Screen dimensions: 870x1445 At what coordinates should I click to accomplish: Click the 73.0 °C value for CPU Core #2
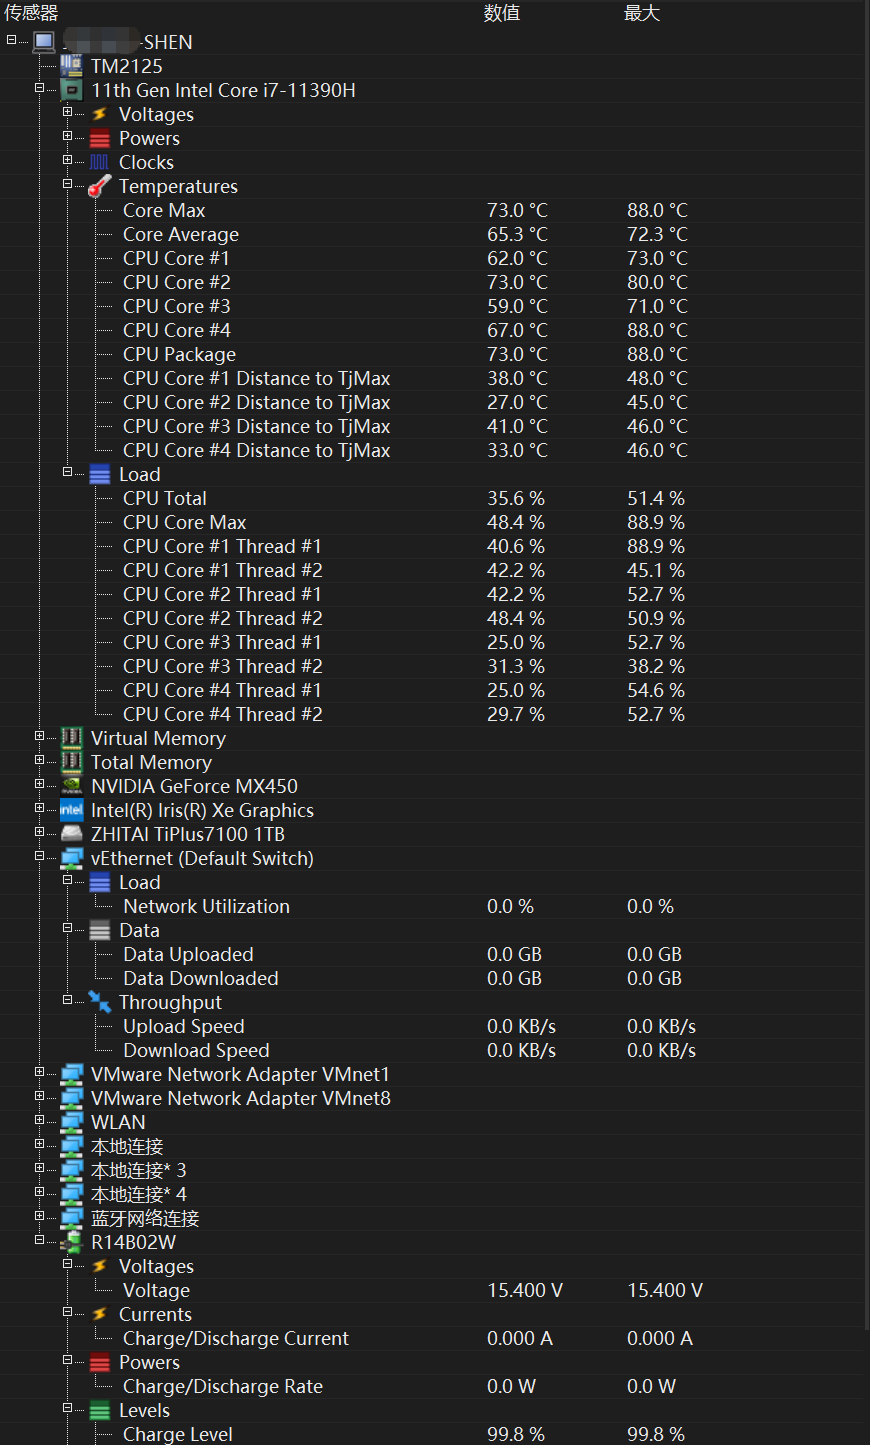[517, 282]
